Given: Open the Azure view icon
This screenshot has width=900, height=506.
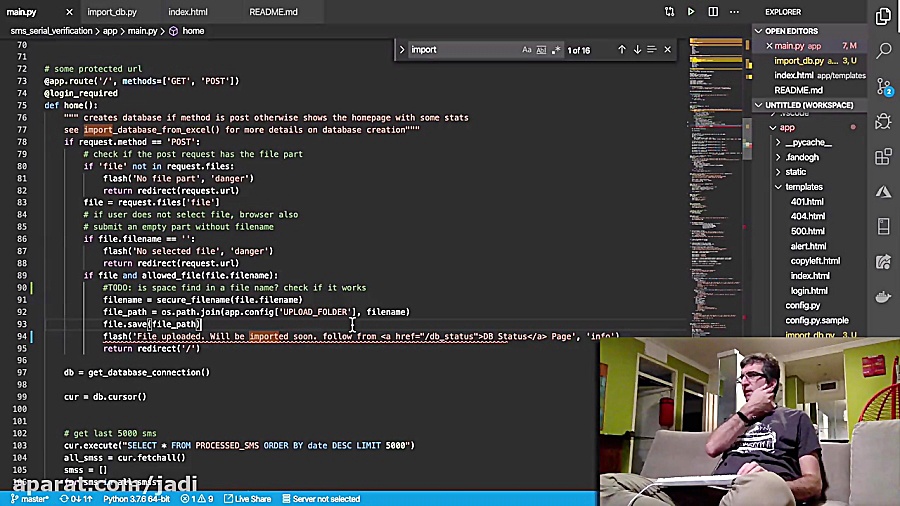Looking at the screenshot, I should [883, 192].
